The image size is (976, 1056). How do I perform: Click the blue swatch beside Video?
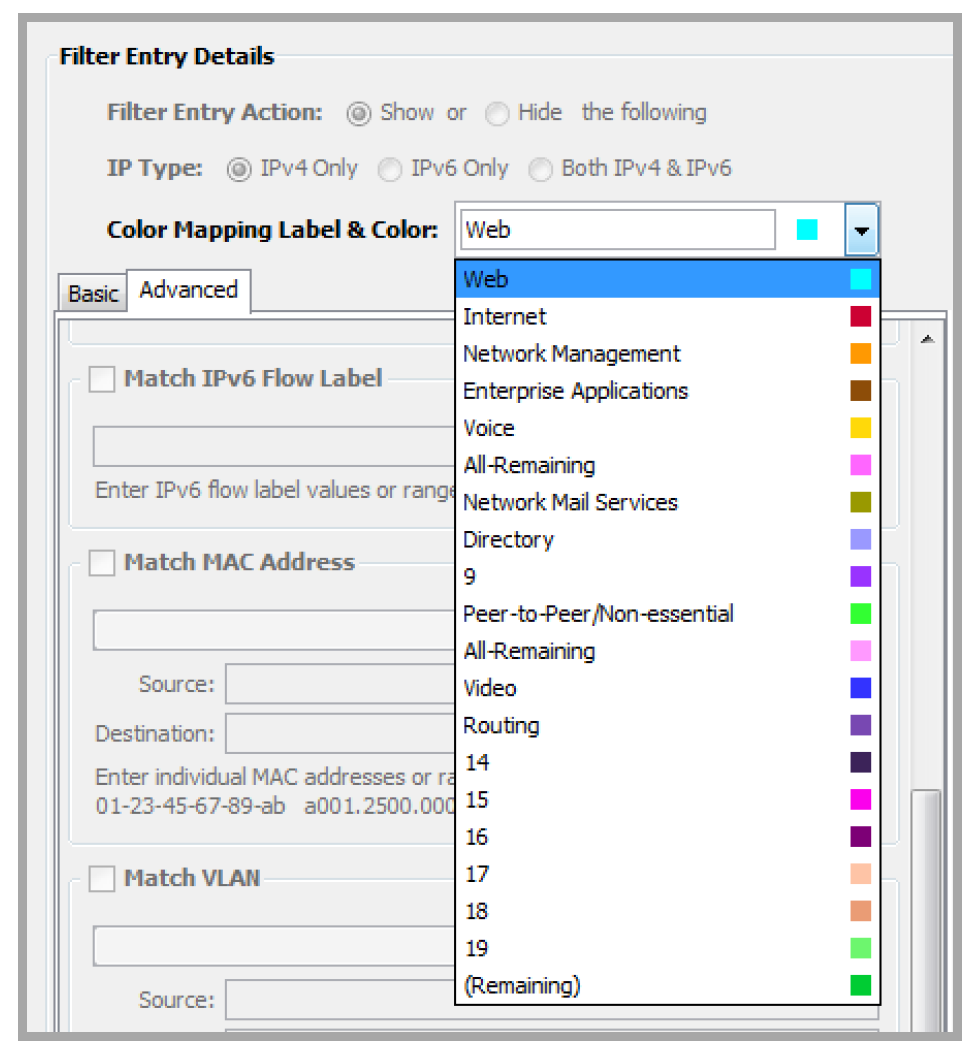858,688
